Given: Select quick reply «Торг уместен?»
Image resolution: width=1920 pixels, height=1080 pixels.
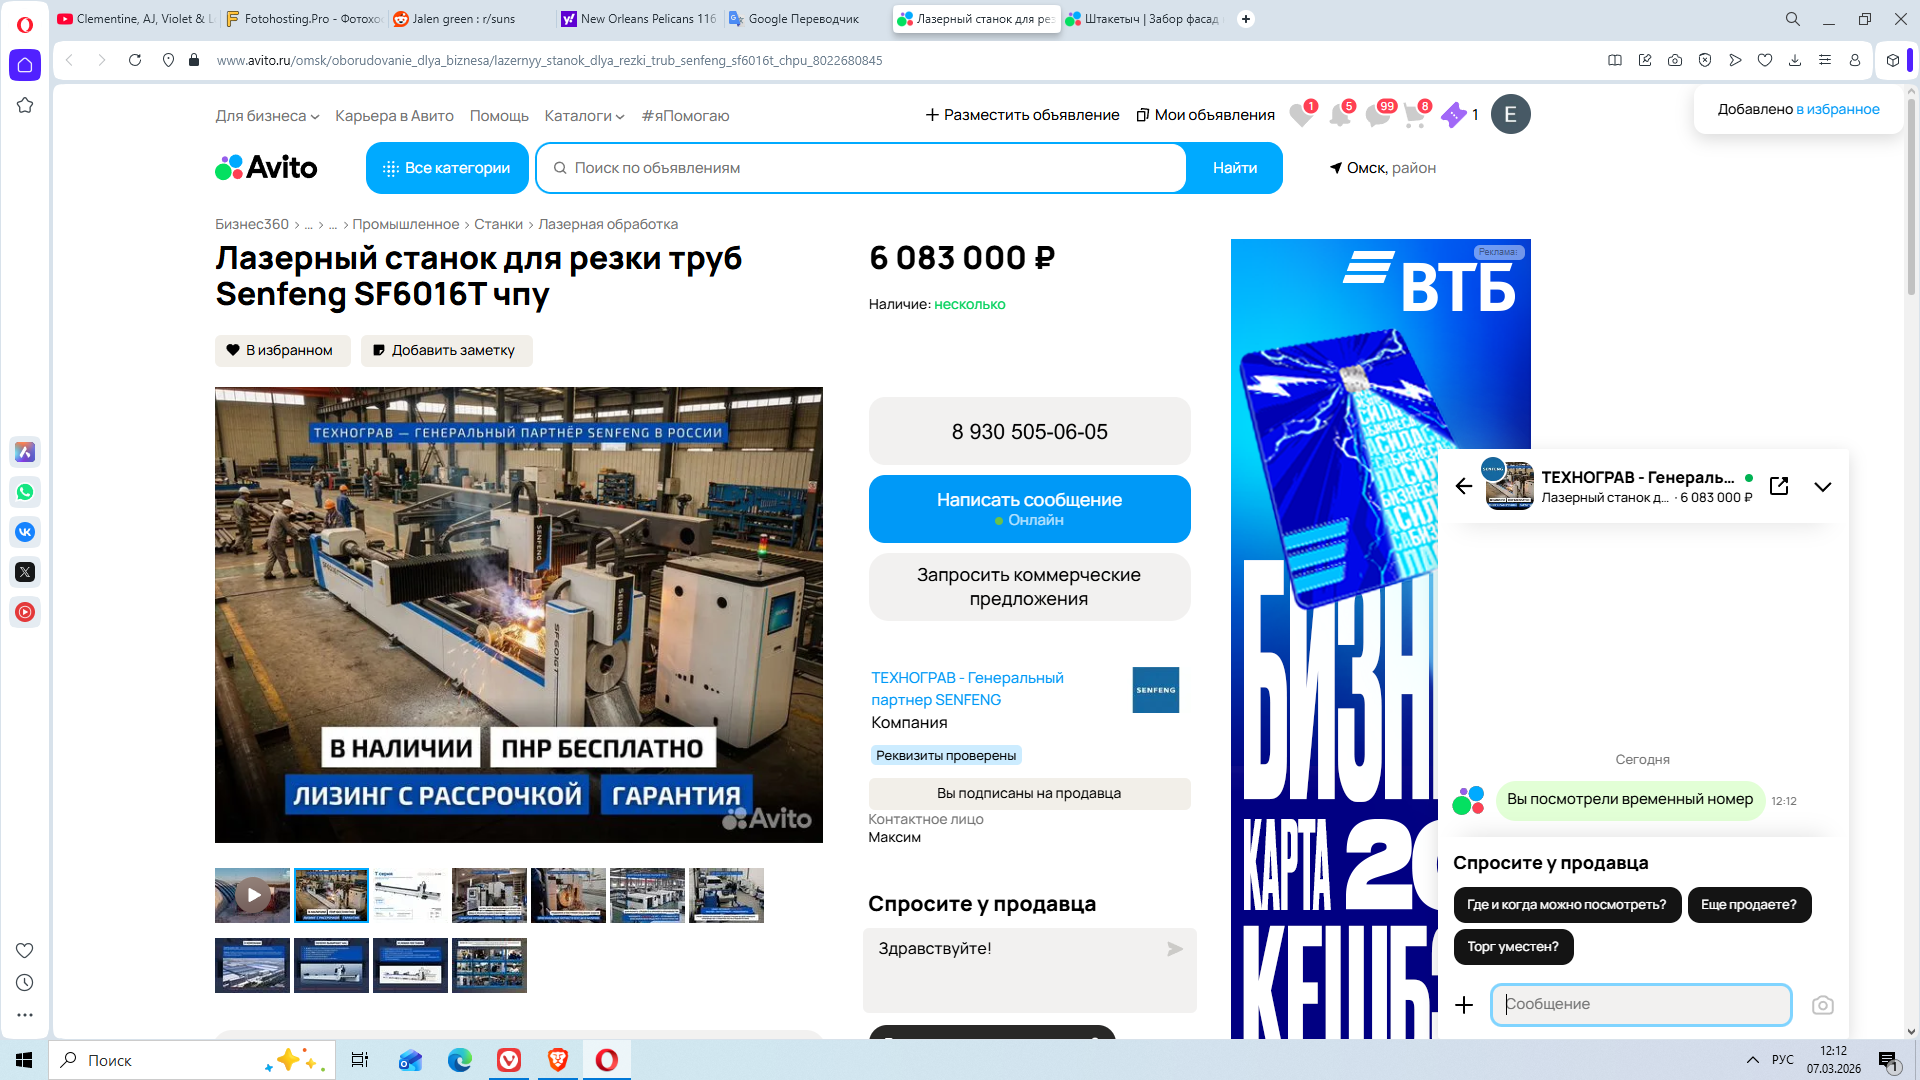Looking at the screenshot, I should pyautogui.click(x=1512, y=947).
